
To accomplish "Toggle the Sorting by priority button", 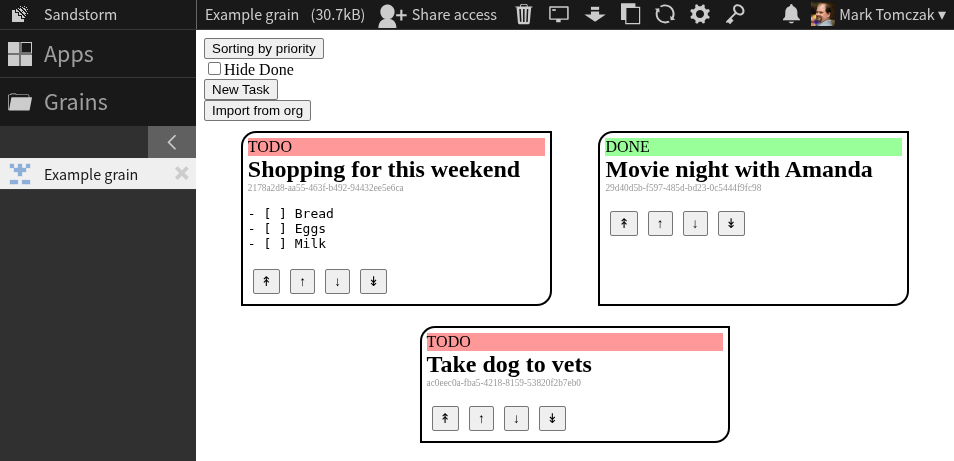I will (264, 48).
